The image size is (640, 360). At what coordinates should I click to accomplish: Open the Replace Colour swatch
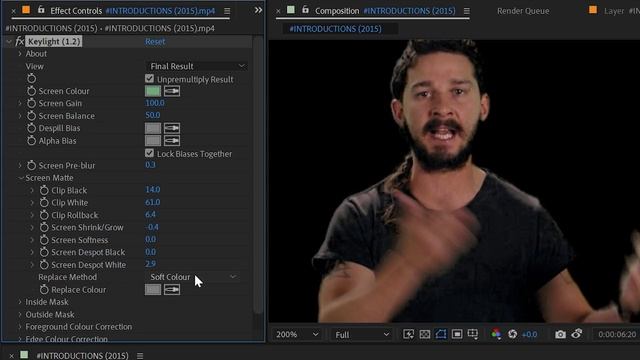click(153, 289)
